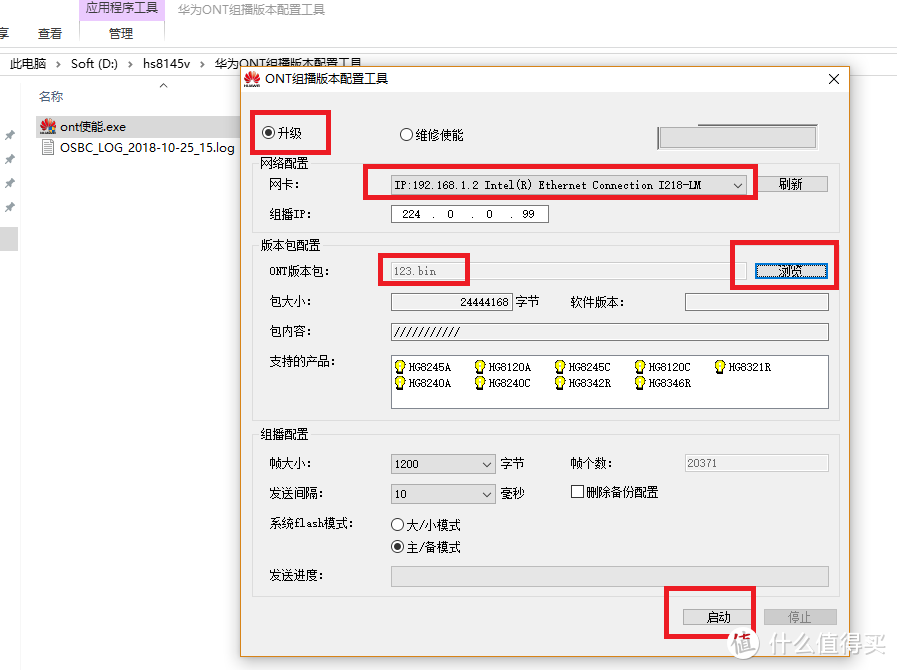Click the last octet 99 of 组播IP
Screen dimensions: 897x670
(528, 214)
